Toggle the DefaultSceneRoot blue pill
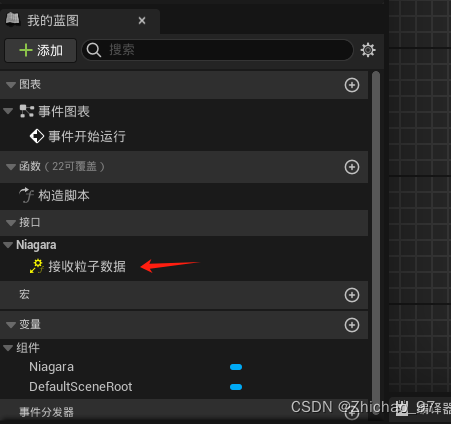Screen dimensions: 451x424 click(x=236, y=387)
